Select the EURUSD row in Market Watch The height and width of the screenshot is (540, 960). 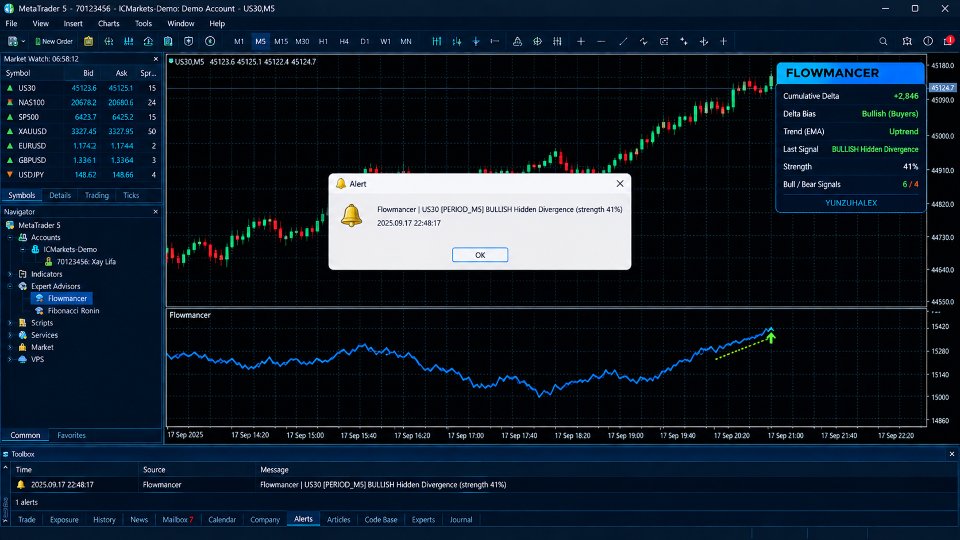coord(81,146)
